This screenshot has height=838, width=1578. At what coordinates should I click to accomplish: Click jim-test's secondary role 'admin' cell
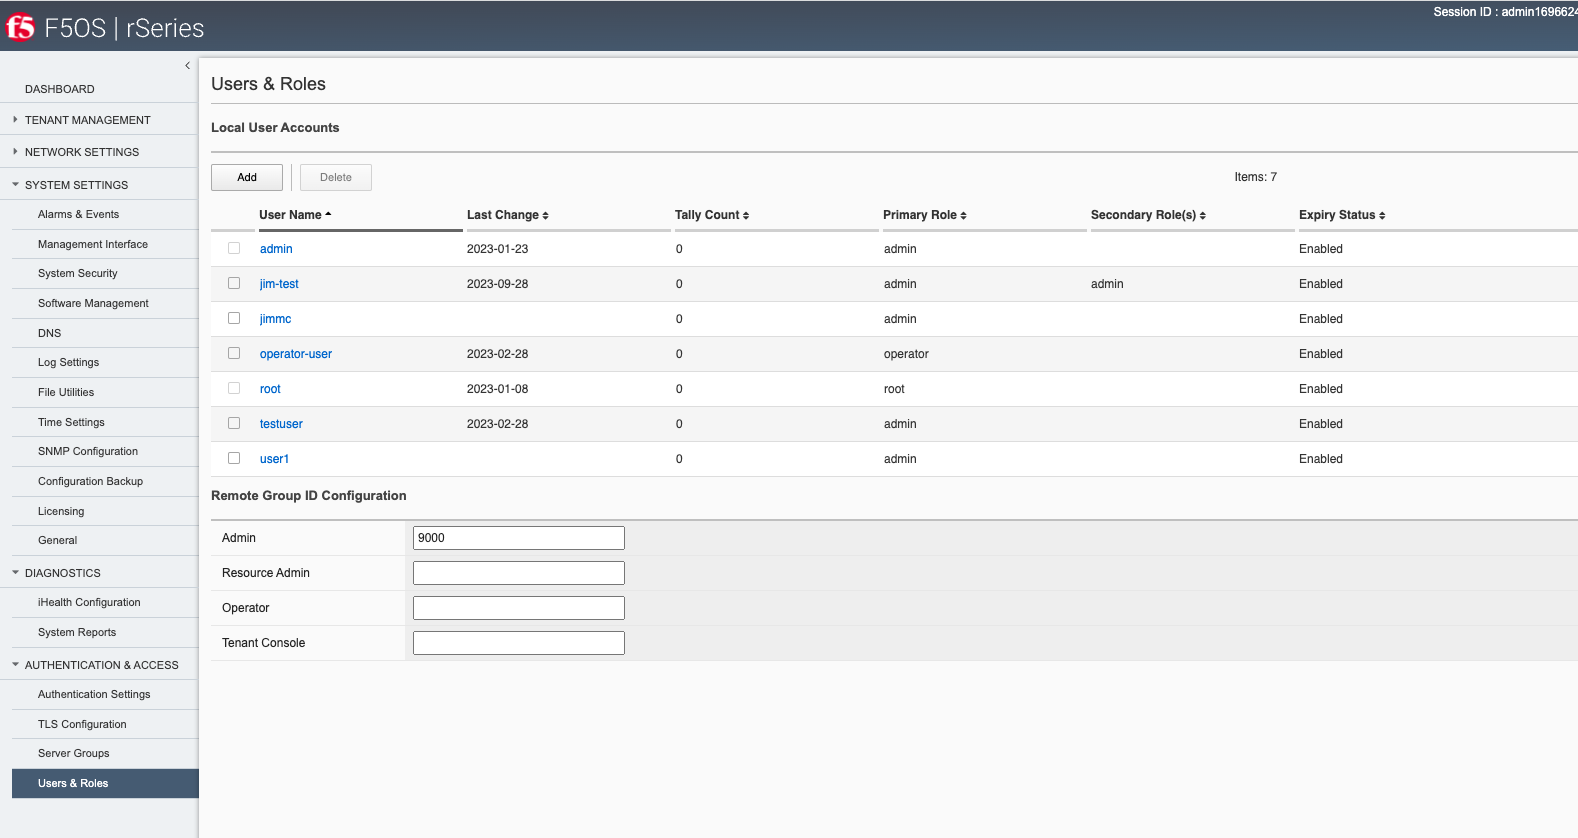point(1107,284)
